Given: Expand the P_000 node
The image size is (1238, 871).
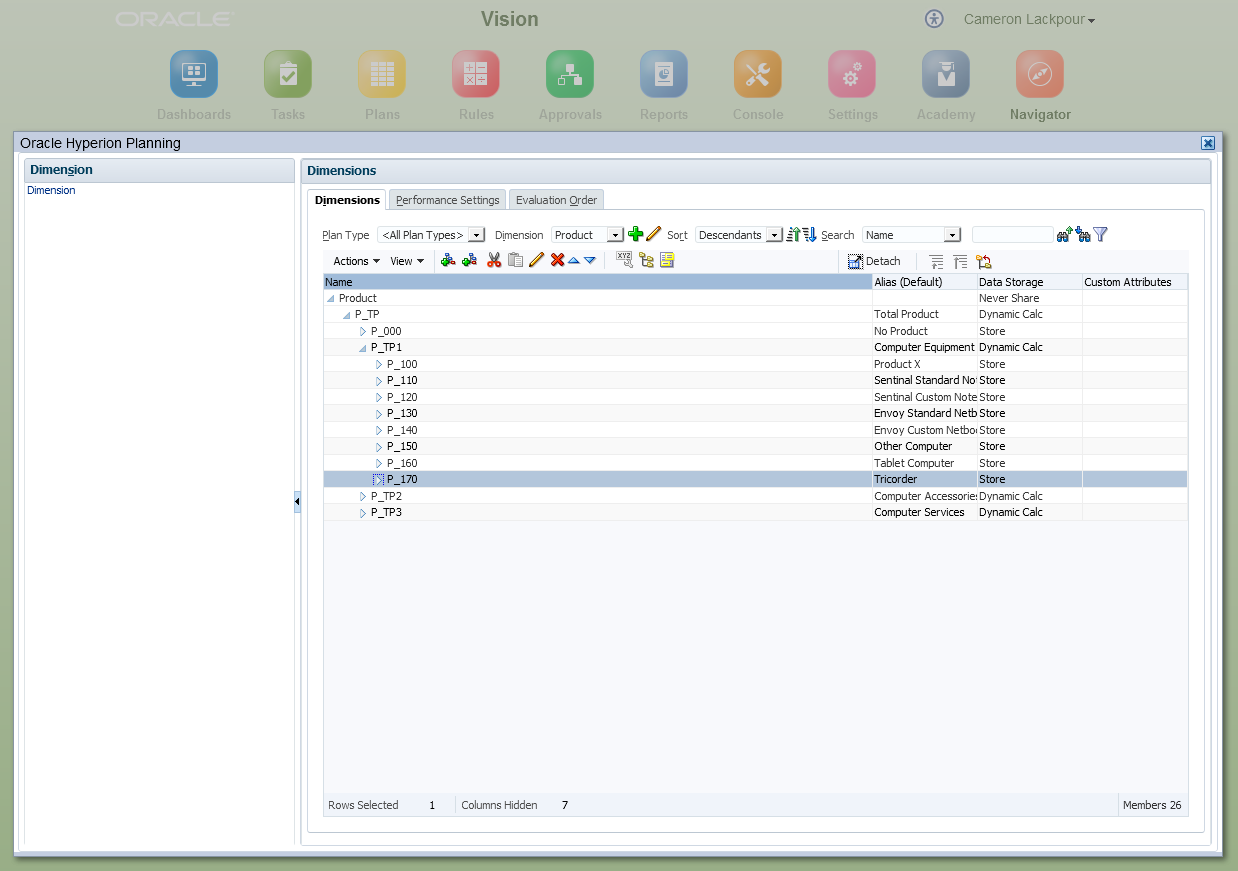Looking at the screenshot, I should point(363,331).
